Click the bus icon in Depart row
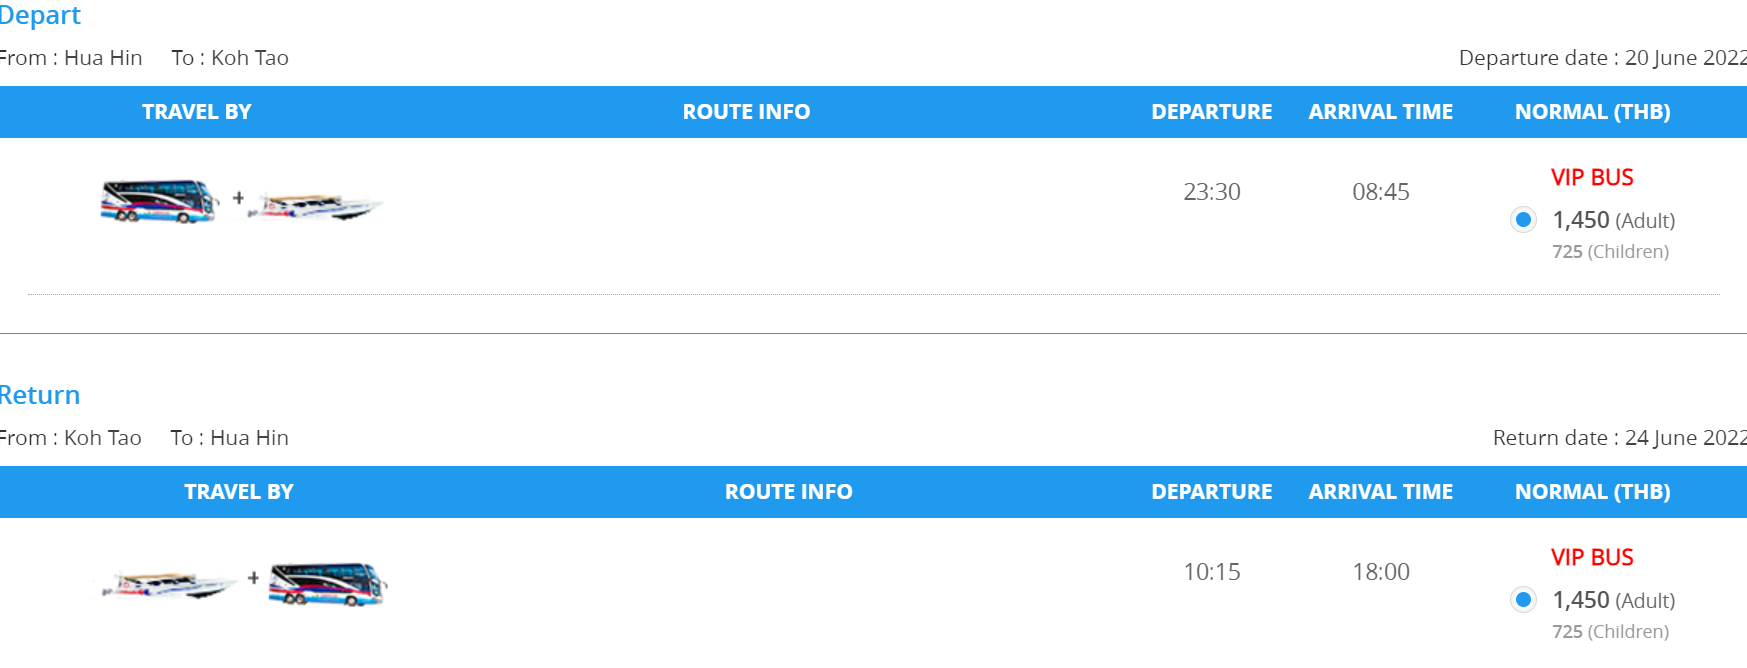This screenshot has width=1747, height=668. click(x=159, y=201)
